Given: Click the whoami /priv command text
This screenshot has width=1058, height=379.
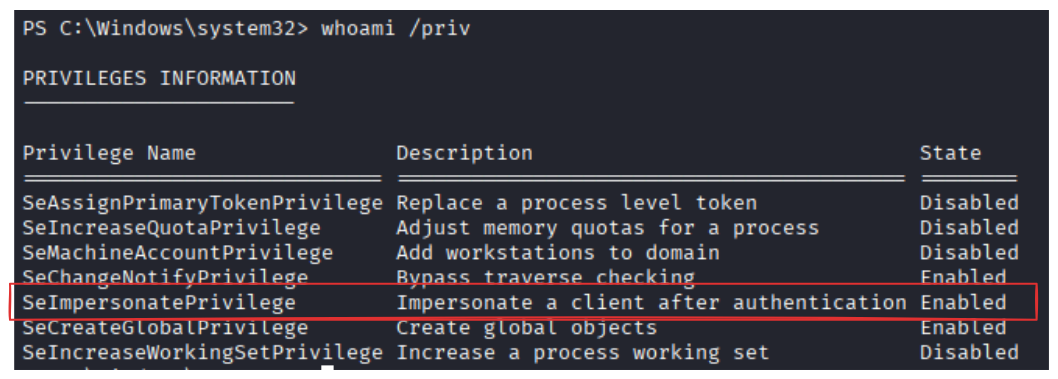Looking at the screenshot, I should tap(395, 30).
